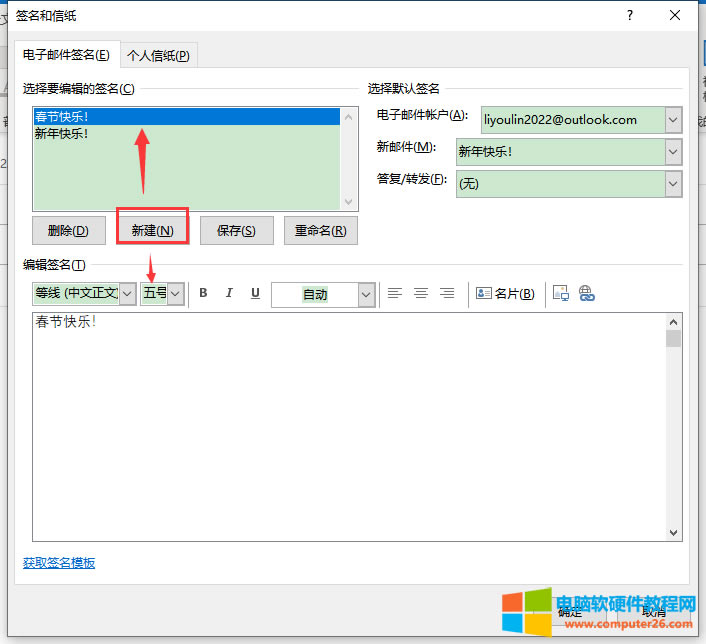Expand the 新邮件 default signature dropdown
This screenshot has height=644, width=706.
(x=673, y=152)
